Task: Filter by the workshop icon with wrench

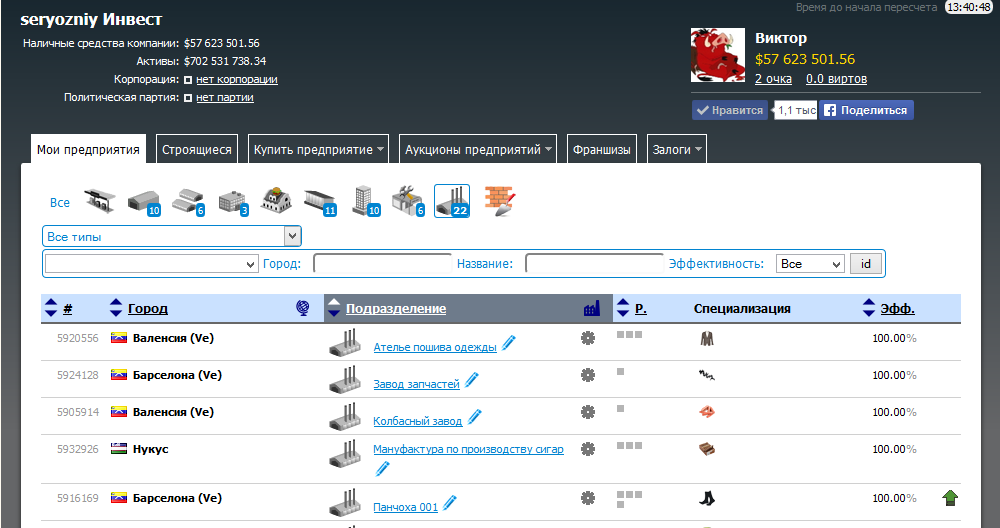Action: coord(407,201)
